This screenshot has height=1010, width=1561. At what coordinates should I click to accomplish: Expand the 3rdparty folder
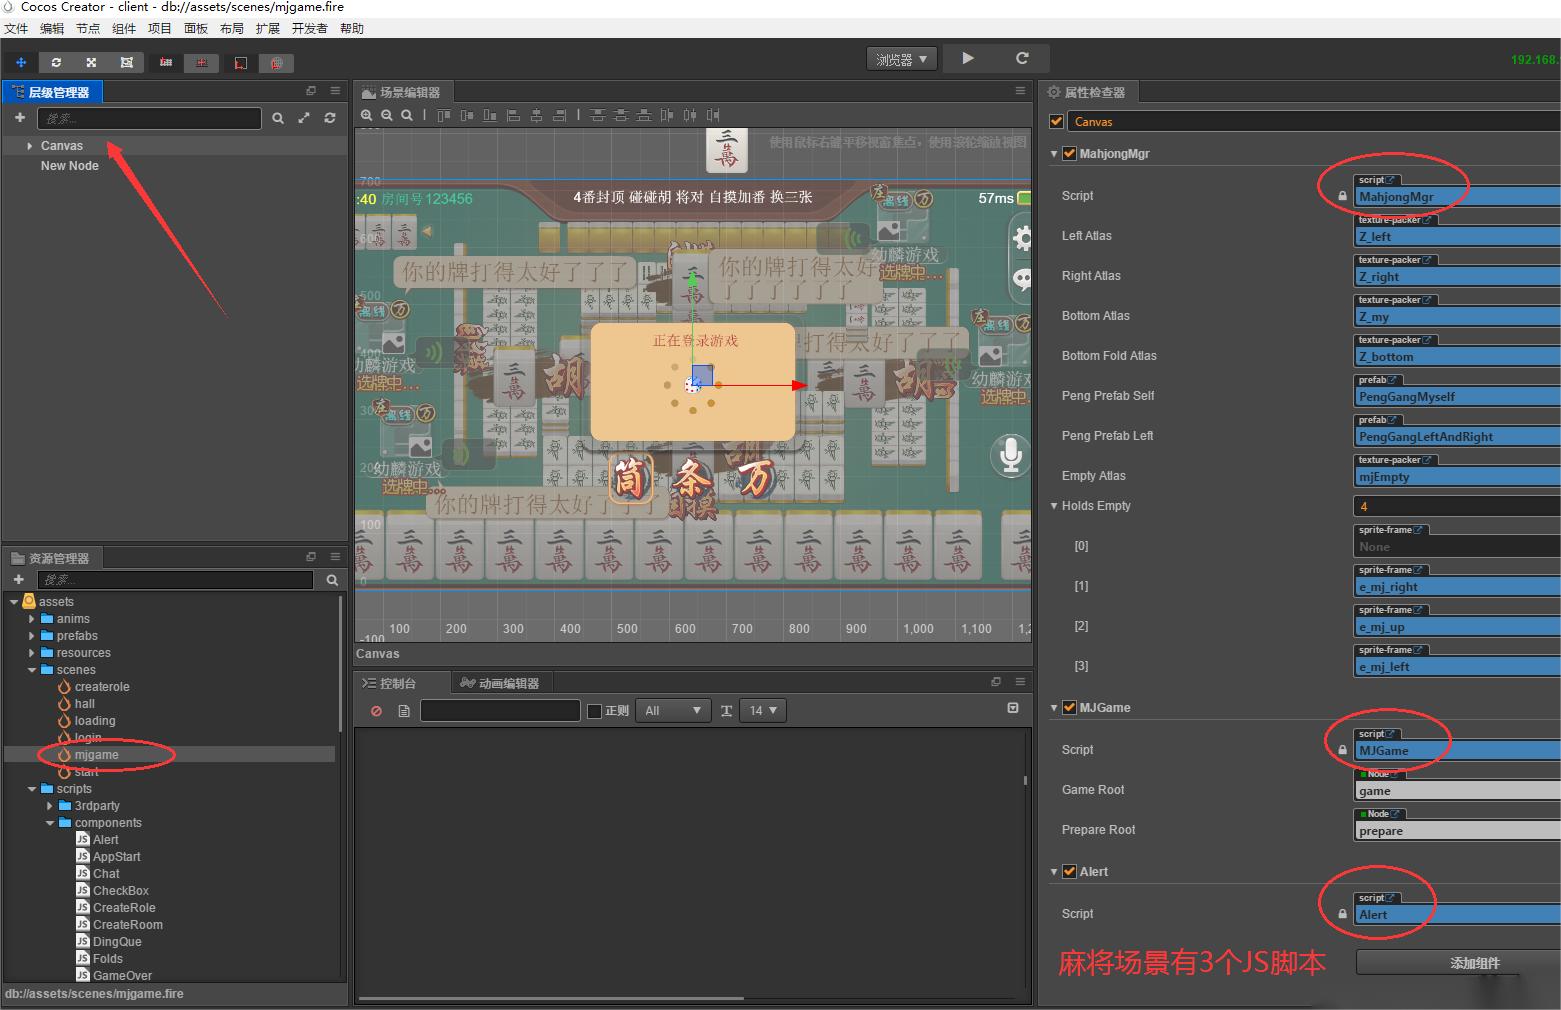[50, 806]
